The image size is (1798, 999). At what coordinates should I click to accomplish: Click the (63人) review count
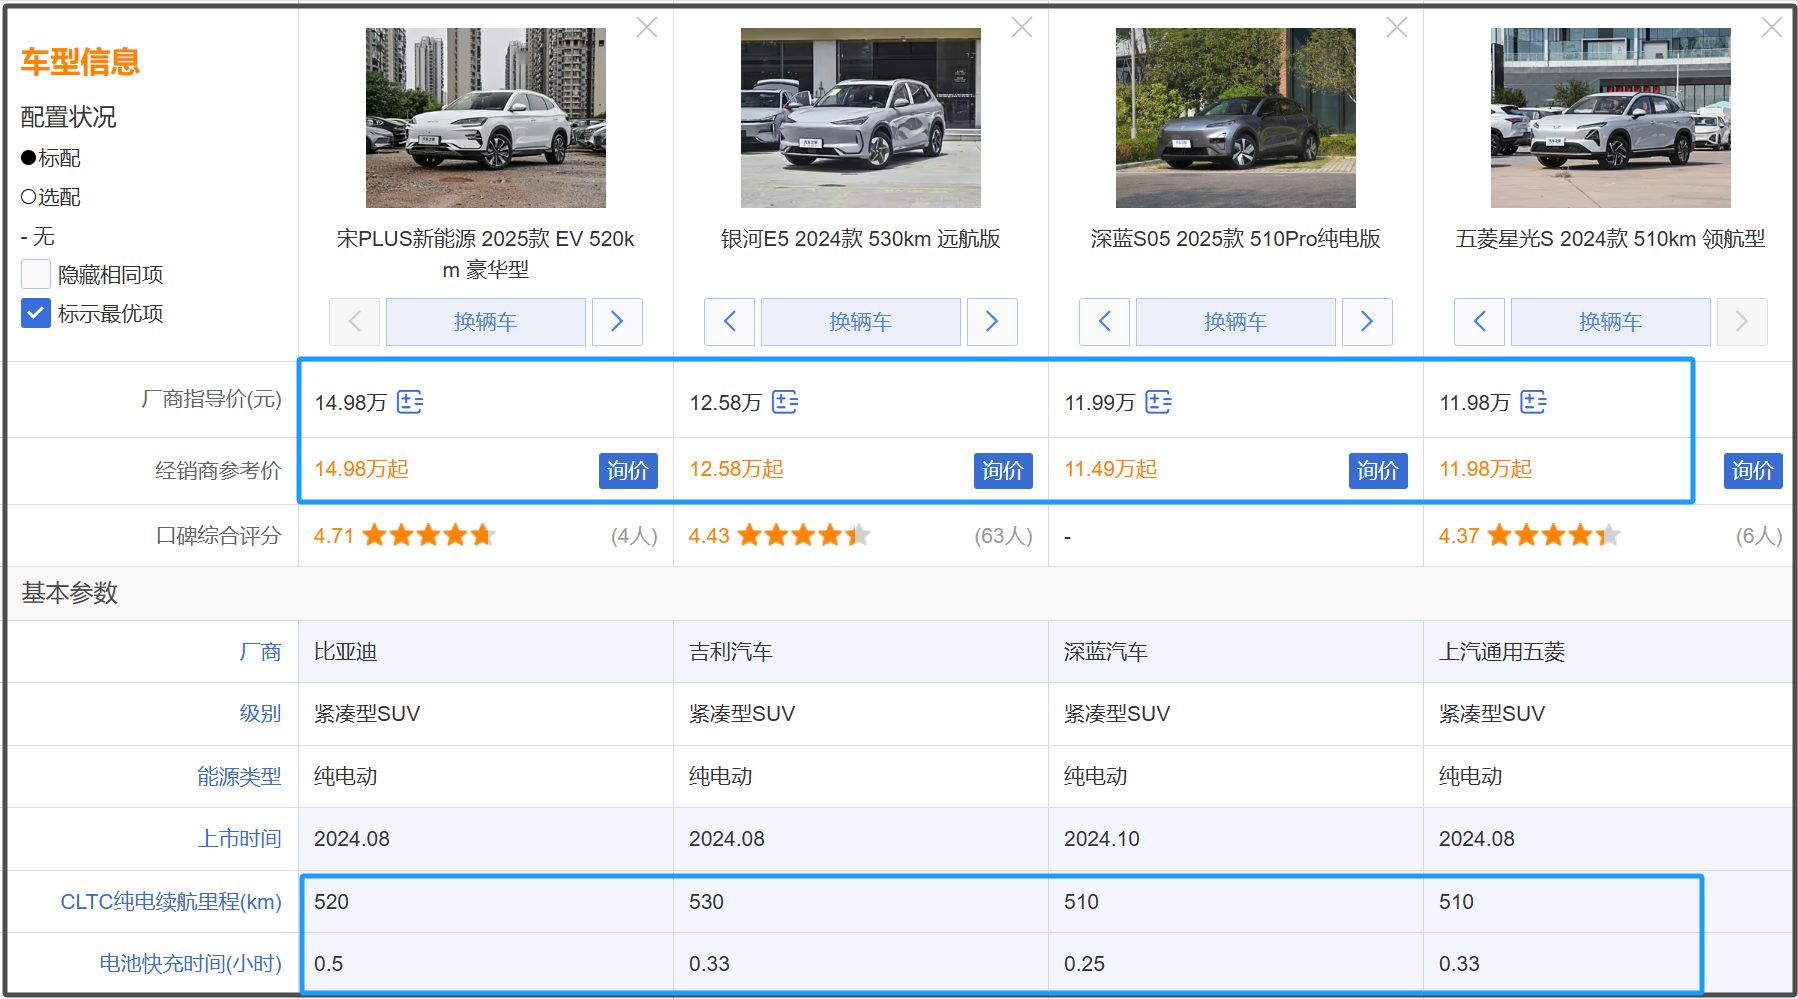(1004, 536)
